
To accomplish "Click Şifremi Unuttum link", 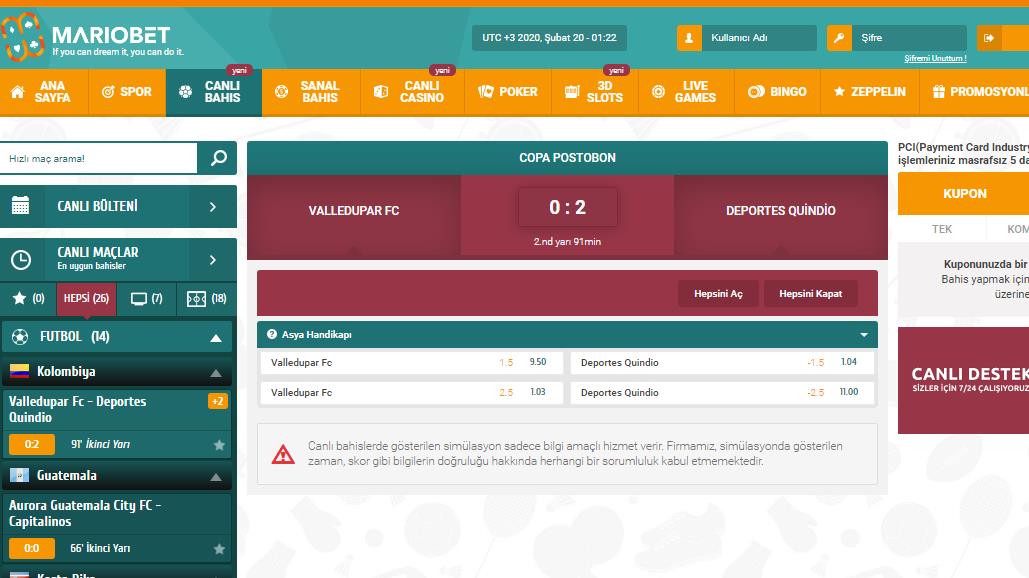I will pos(934,58).
